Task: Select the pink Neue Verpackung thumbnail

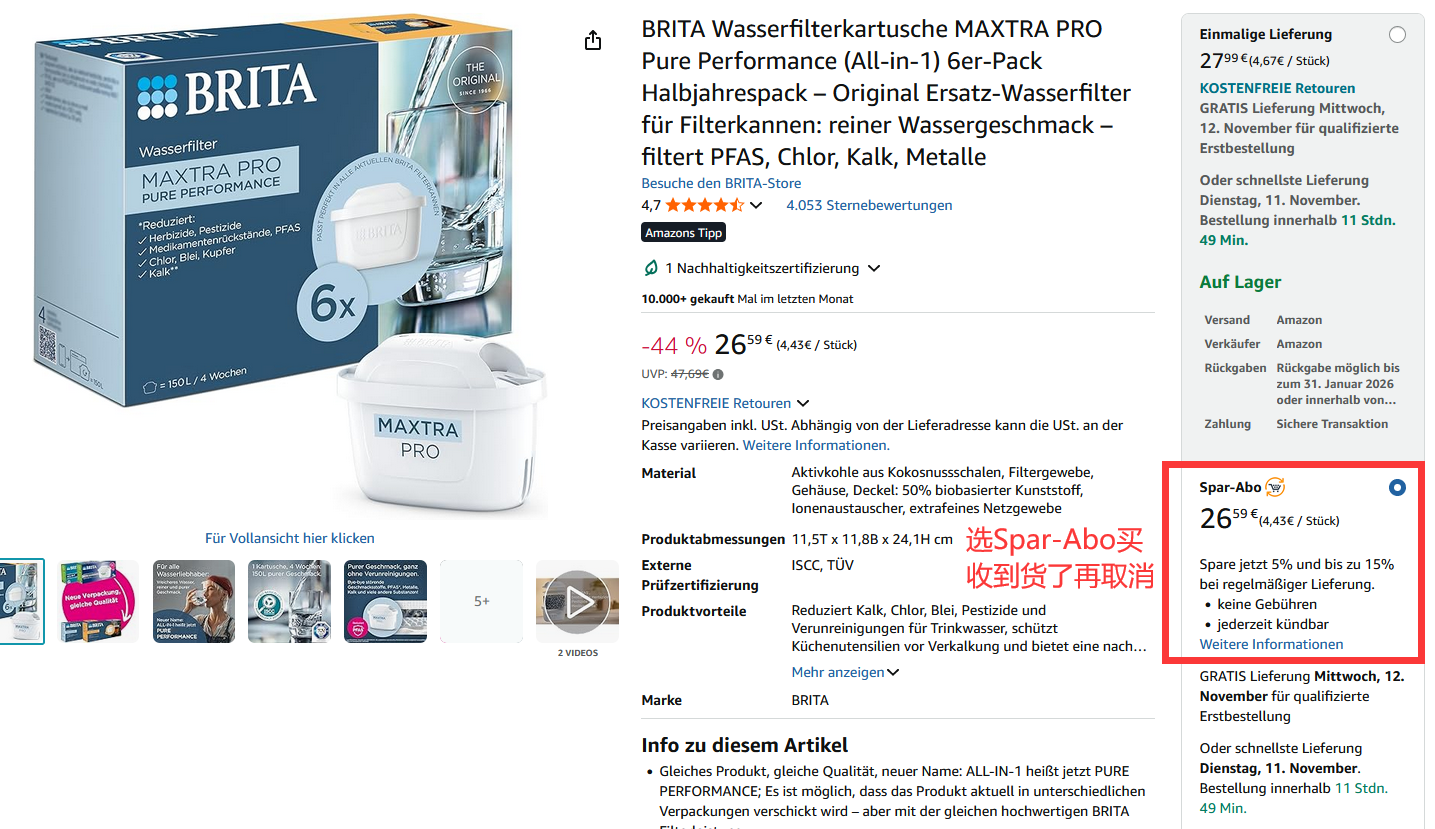Action: pyautogui.click(x=98, y=601)
